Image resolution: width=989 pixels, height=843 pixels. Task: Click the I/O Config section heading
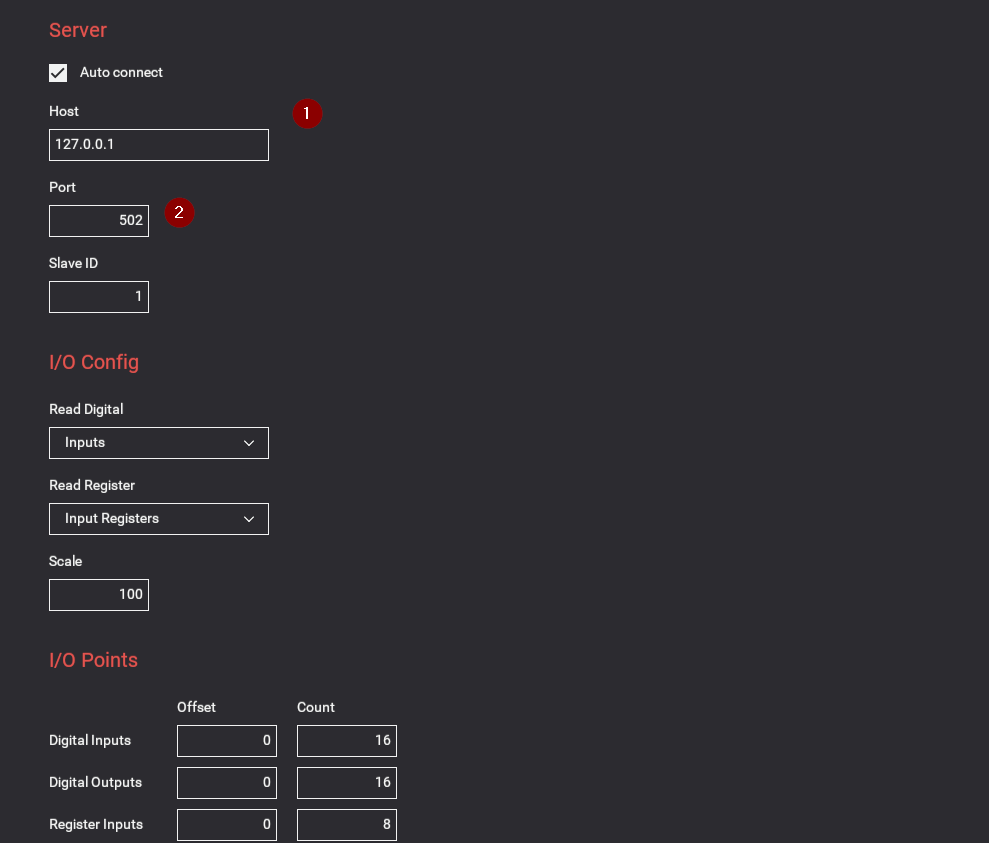(x=94, y=363)
